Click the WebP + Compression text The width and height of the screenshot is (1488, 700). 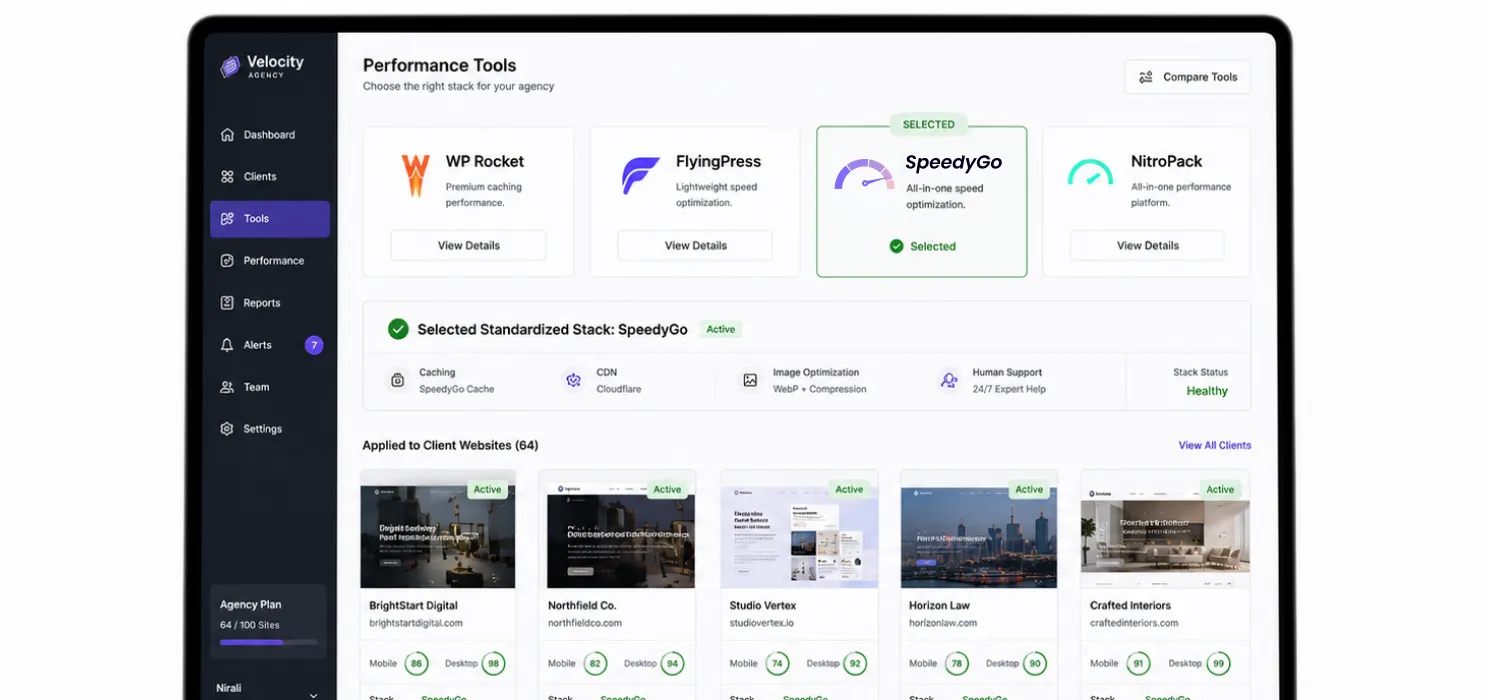pos(820,389)
